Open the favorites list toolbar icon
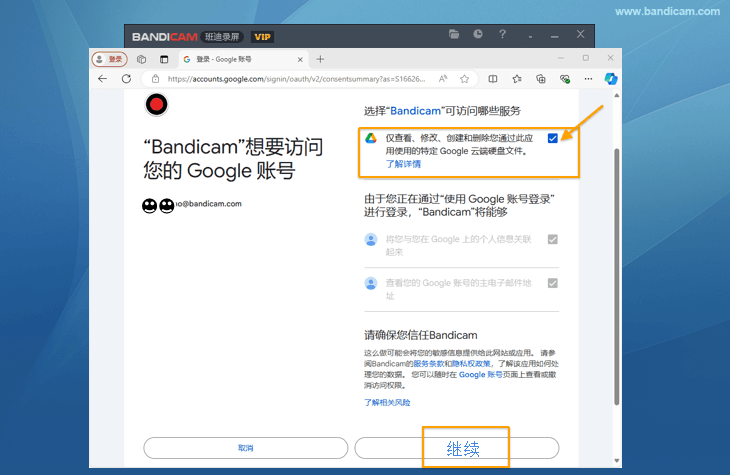The height and width of the screenshot is (475, 730). pyautogui.click(x=517, y=78)
